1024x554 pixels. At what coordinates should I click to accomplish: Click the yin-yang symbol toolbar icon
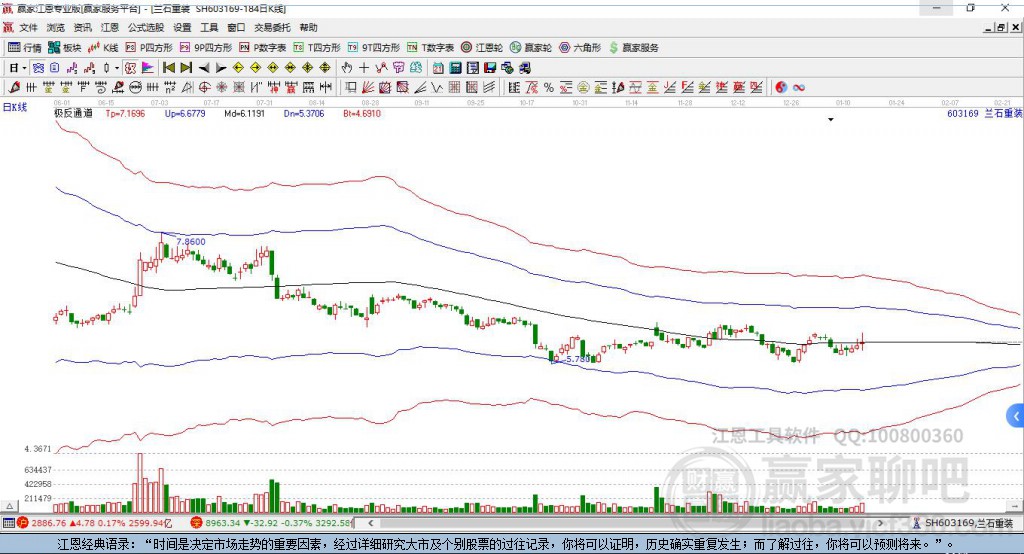click(781, 87)
